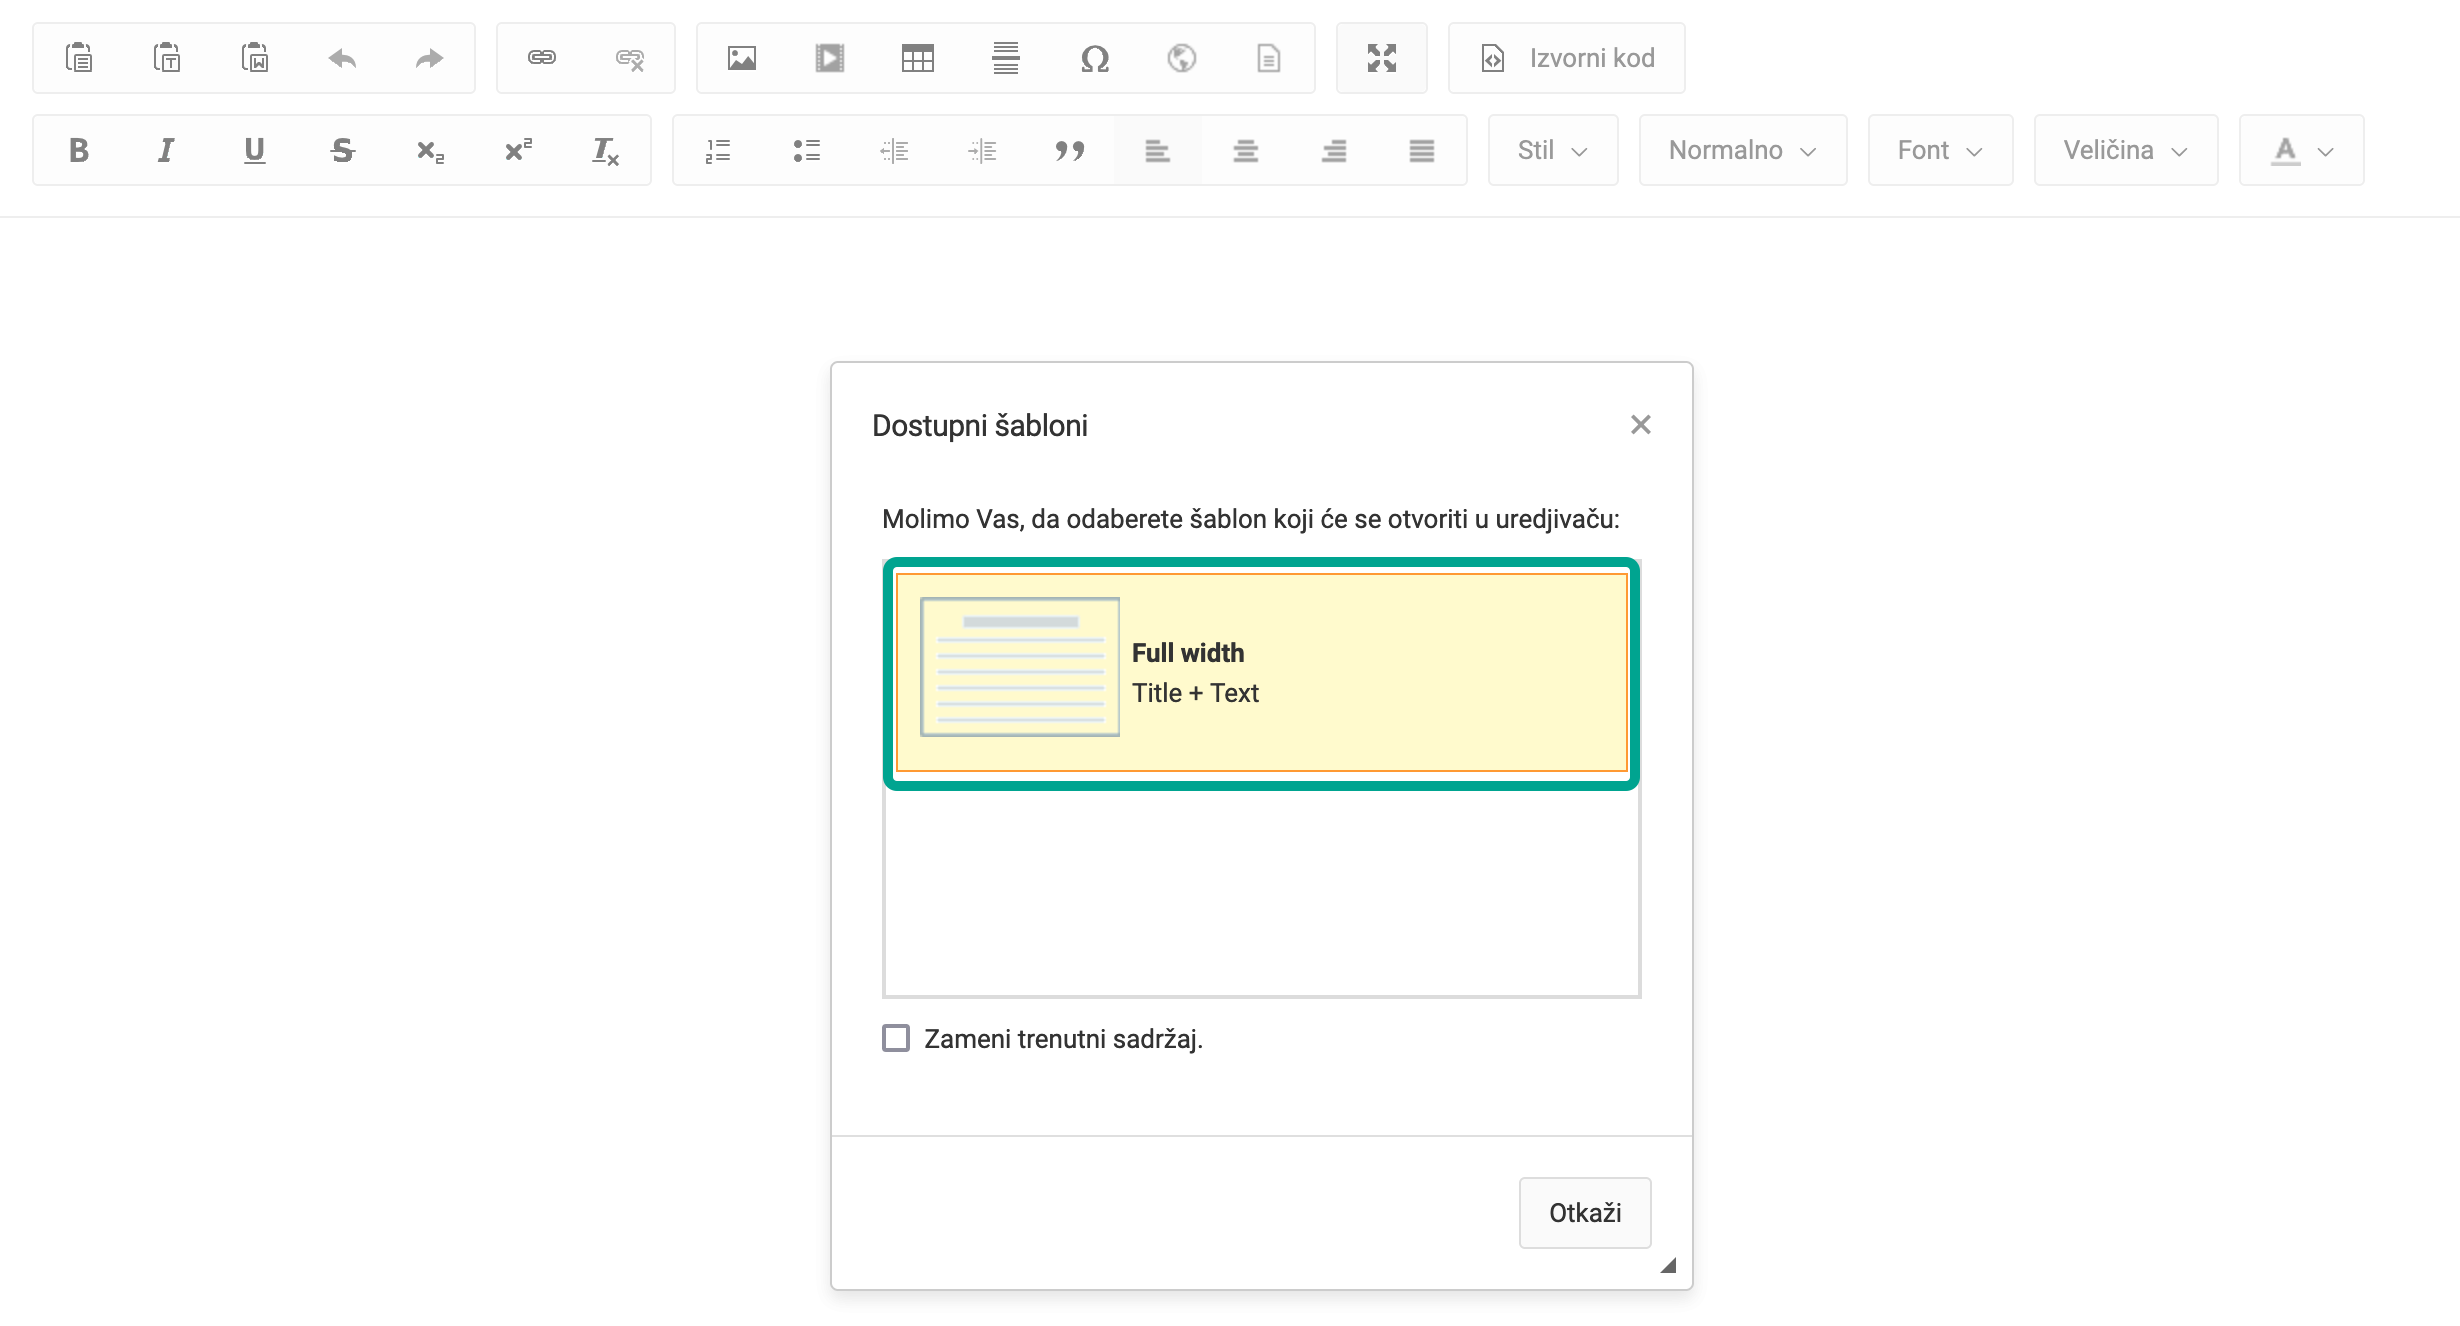Click the undo arrow icon
The width and height of the screenshot is (2460, 1326).
click(342, 58)
